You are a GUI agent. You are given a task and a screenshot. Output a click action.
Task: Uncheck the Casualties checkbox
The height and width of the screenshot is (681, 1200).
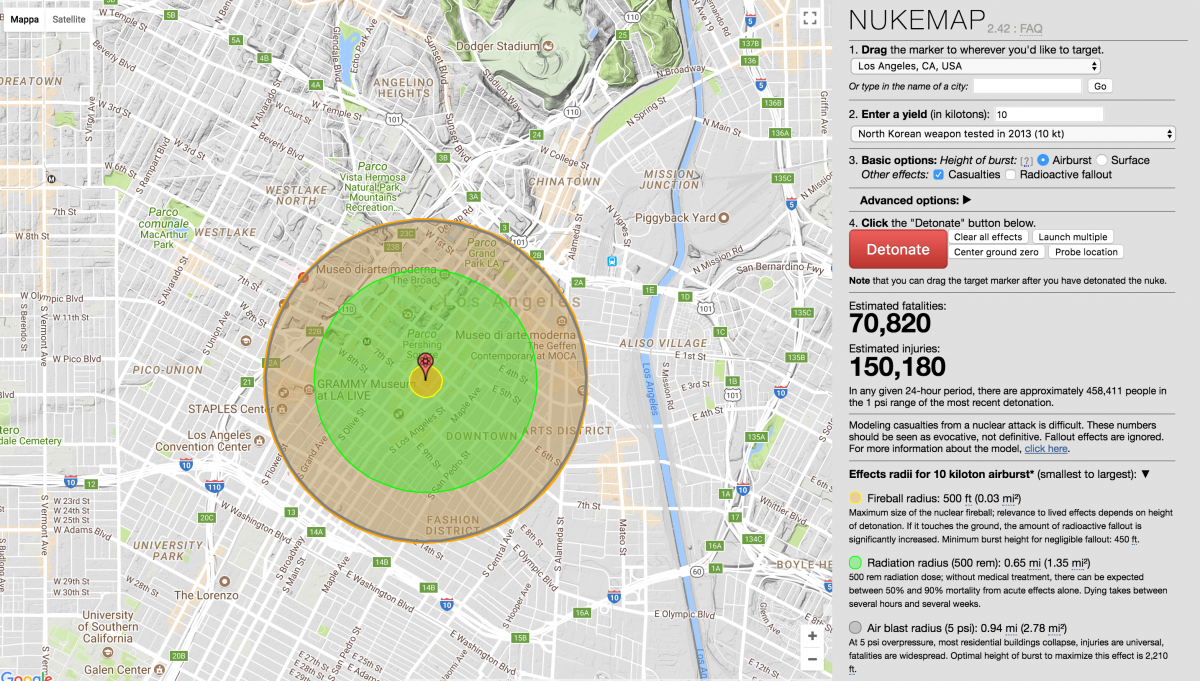click(x=938, y=175)
